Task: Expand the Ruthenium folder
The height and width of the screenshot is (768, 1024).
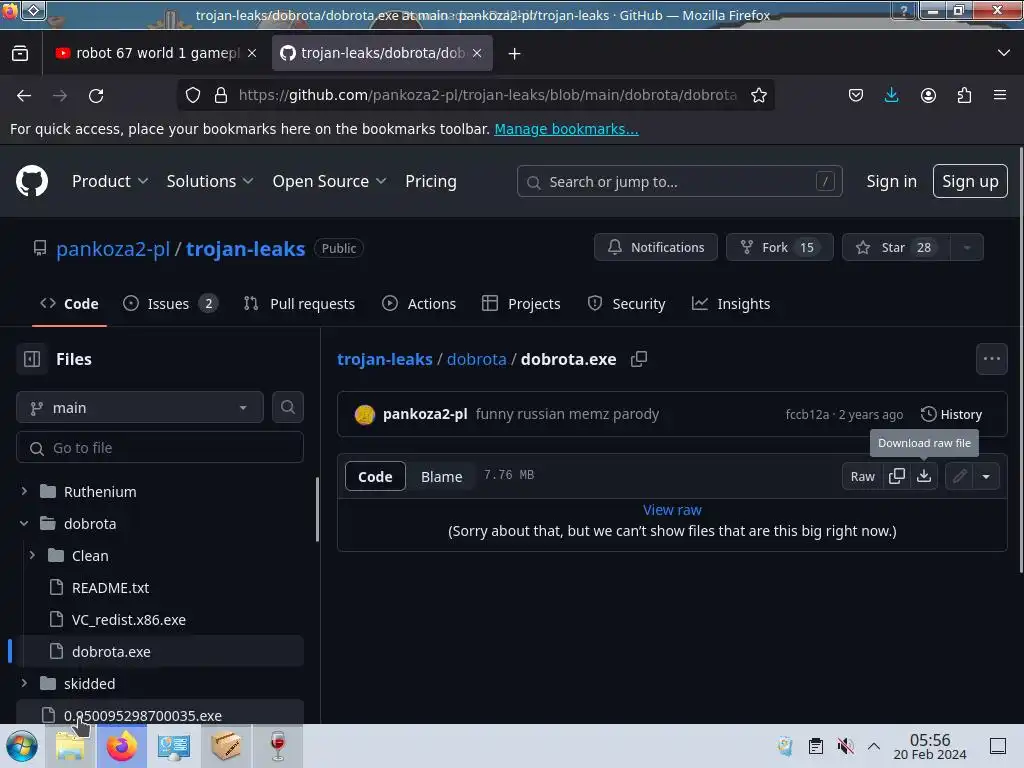Action: pyautogui.click(x=24, y=491)
